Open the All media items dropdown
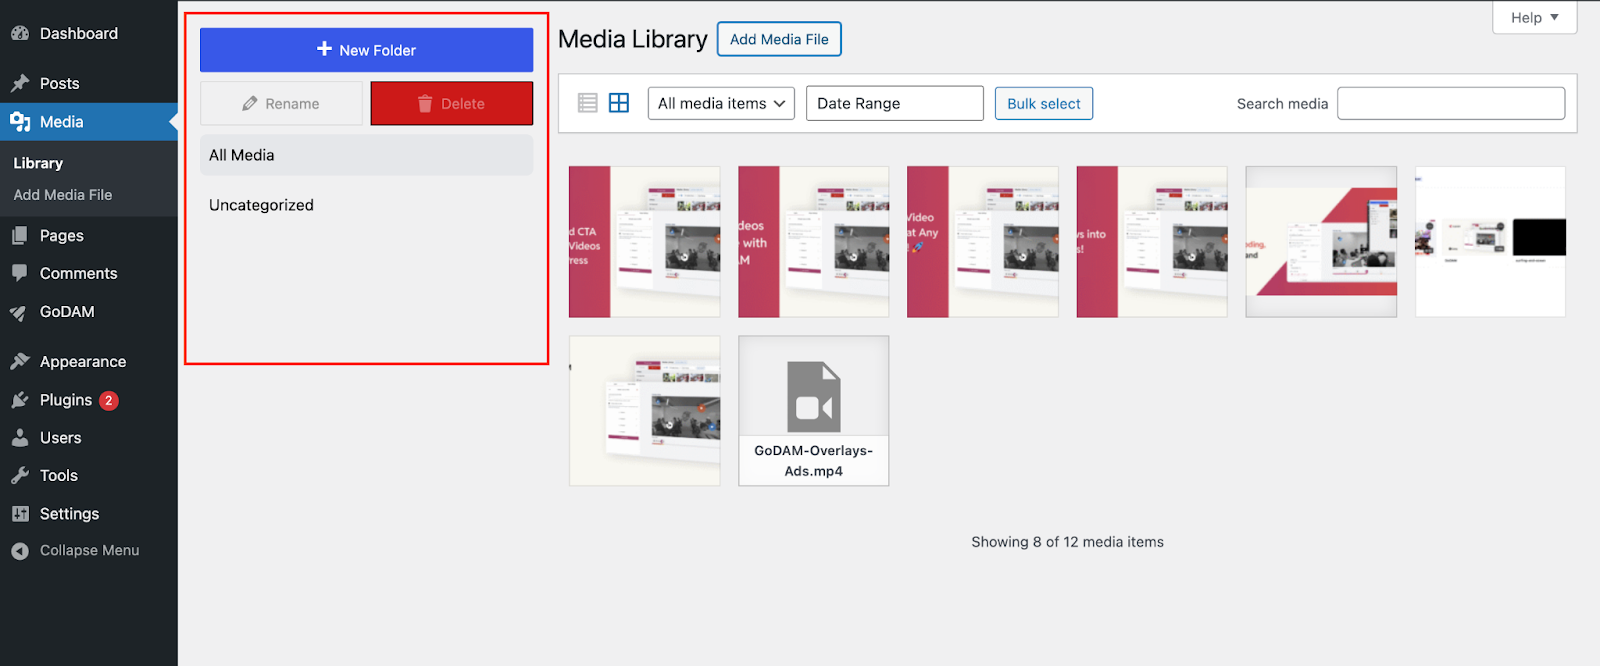 [720, 103]
